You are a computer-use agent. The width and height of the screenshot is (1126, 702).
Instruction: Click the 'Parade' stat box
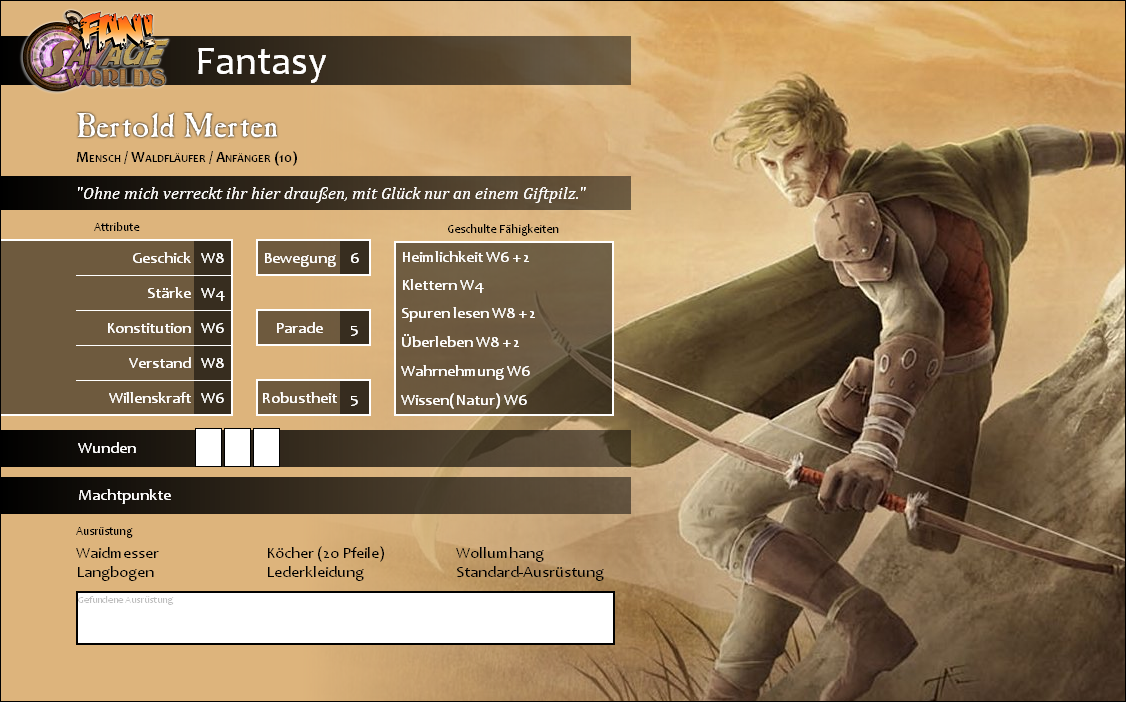(x=313, y=328)
